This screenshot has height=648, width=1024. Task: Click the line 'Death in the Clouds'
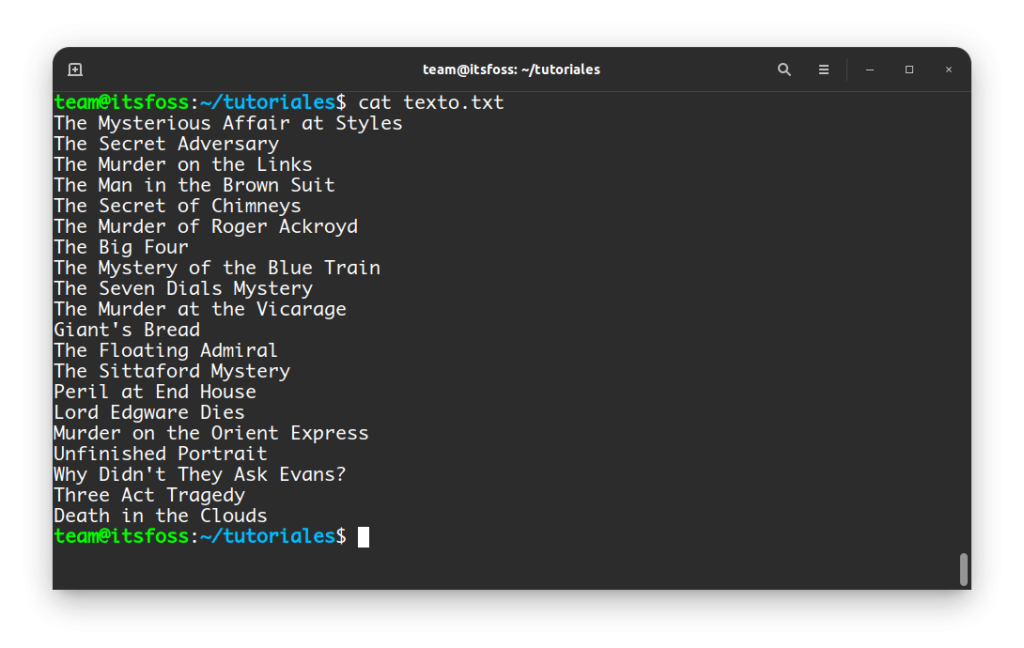[x=161, y=516]
